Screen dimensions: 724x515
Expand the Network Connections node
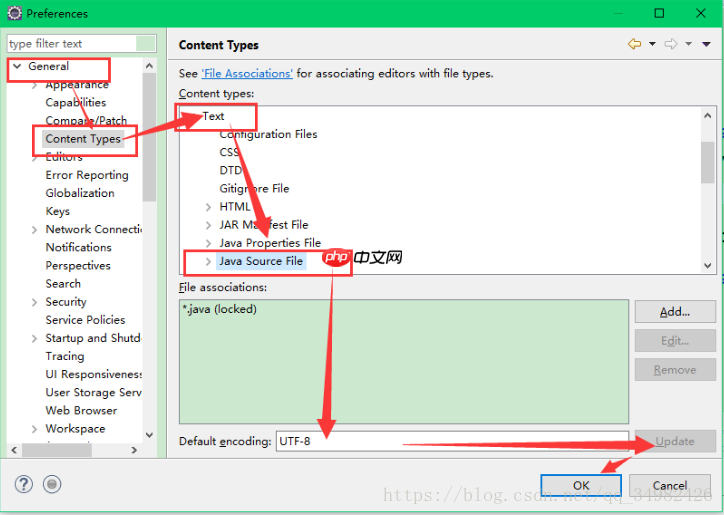coord(34,230)
